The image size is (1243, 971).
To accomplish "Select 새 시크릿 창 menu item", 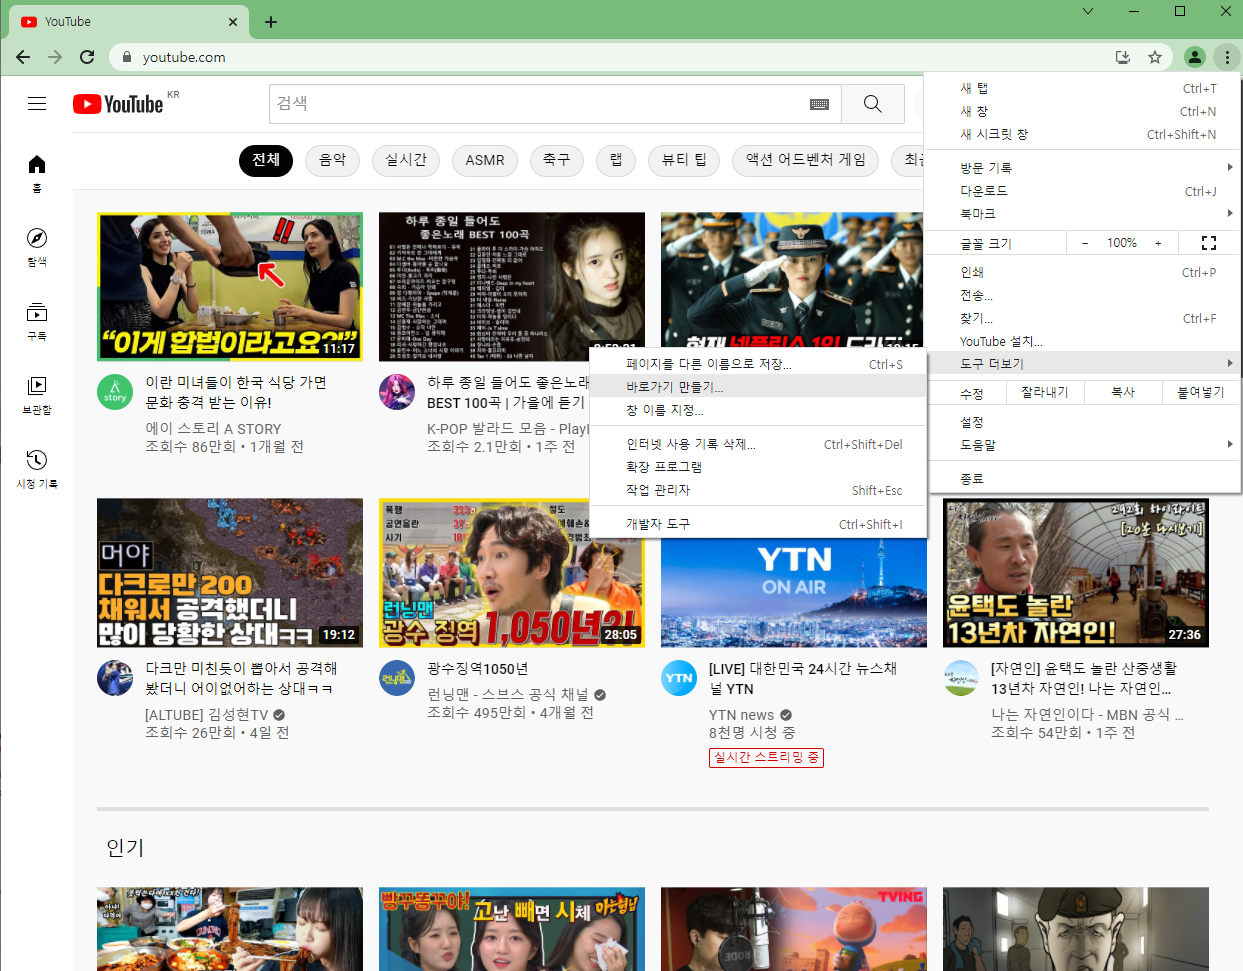I will [1084, 134].
